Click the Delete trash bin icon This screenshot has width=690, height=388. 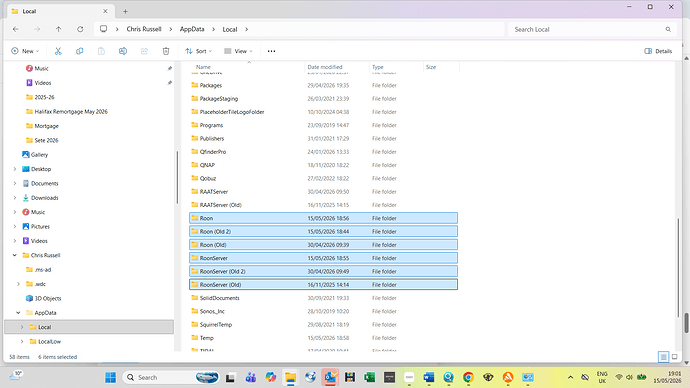[166, 51]
